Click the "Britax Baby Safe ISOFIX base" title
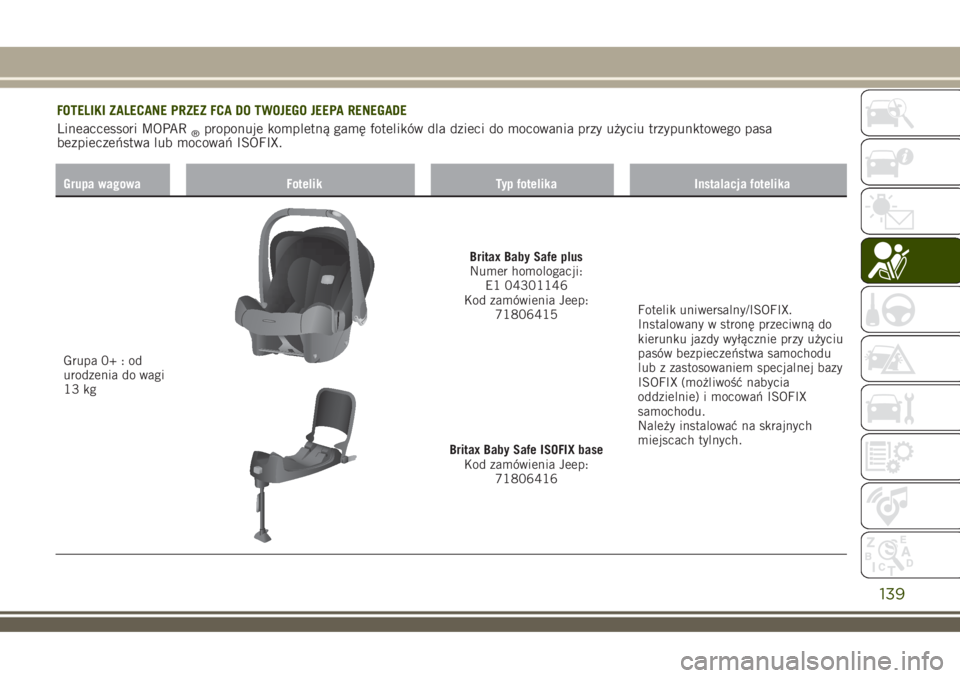The width and height of the screenshot is (960, 678). (526, 450)
